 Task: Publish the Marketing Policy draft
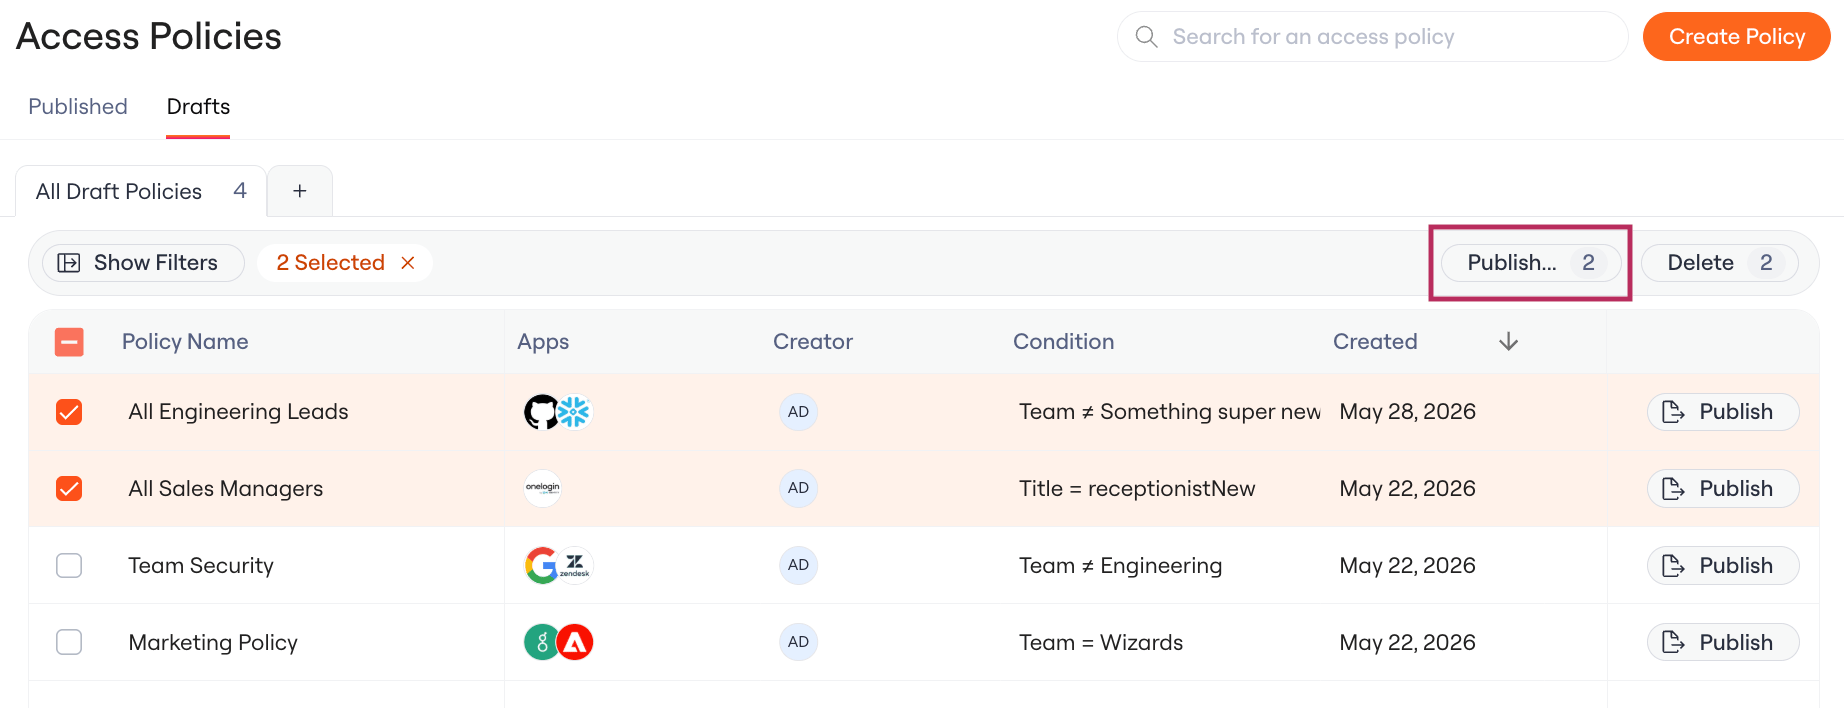tap(1723, 642)
